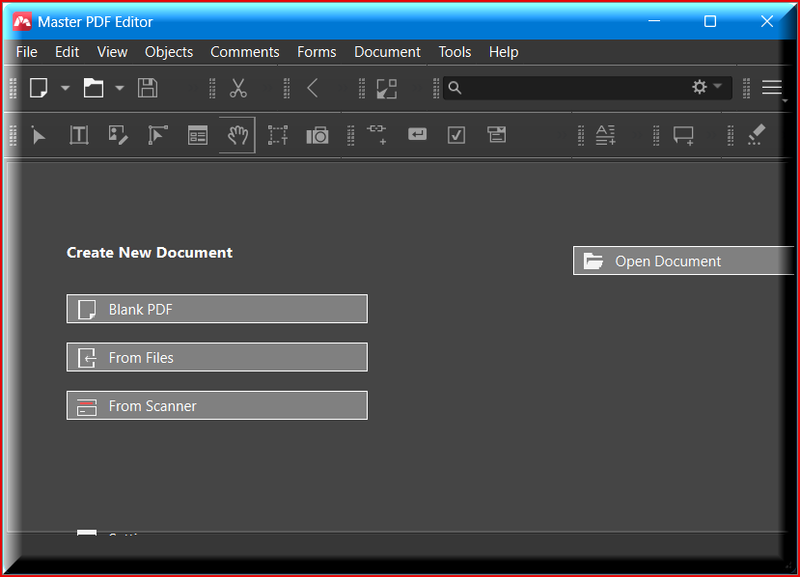Select the Edit vector objects tool

point(158,135)
